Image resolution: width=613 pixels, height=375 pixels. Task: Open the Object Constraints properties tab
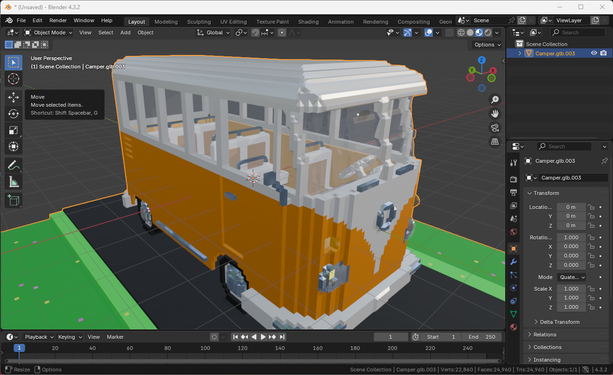click(514, 301)
